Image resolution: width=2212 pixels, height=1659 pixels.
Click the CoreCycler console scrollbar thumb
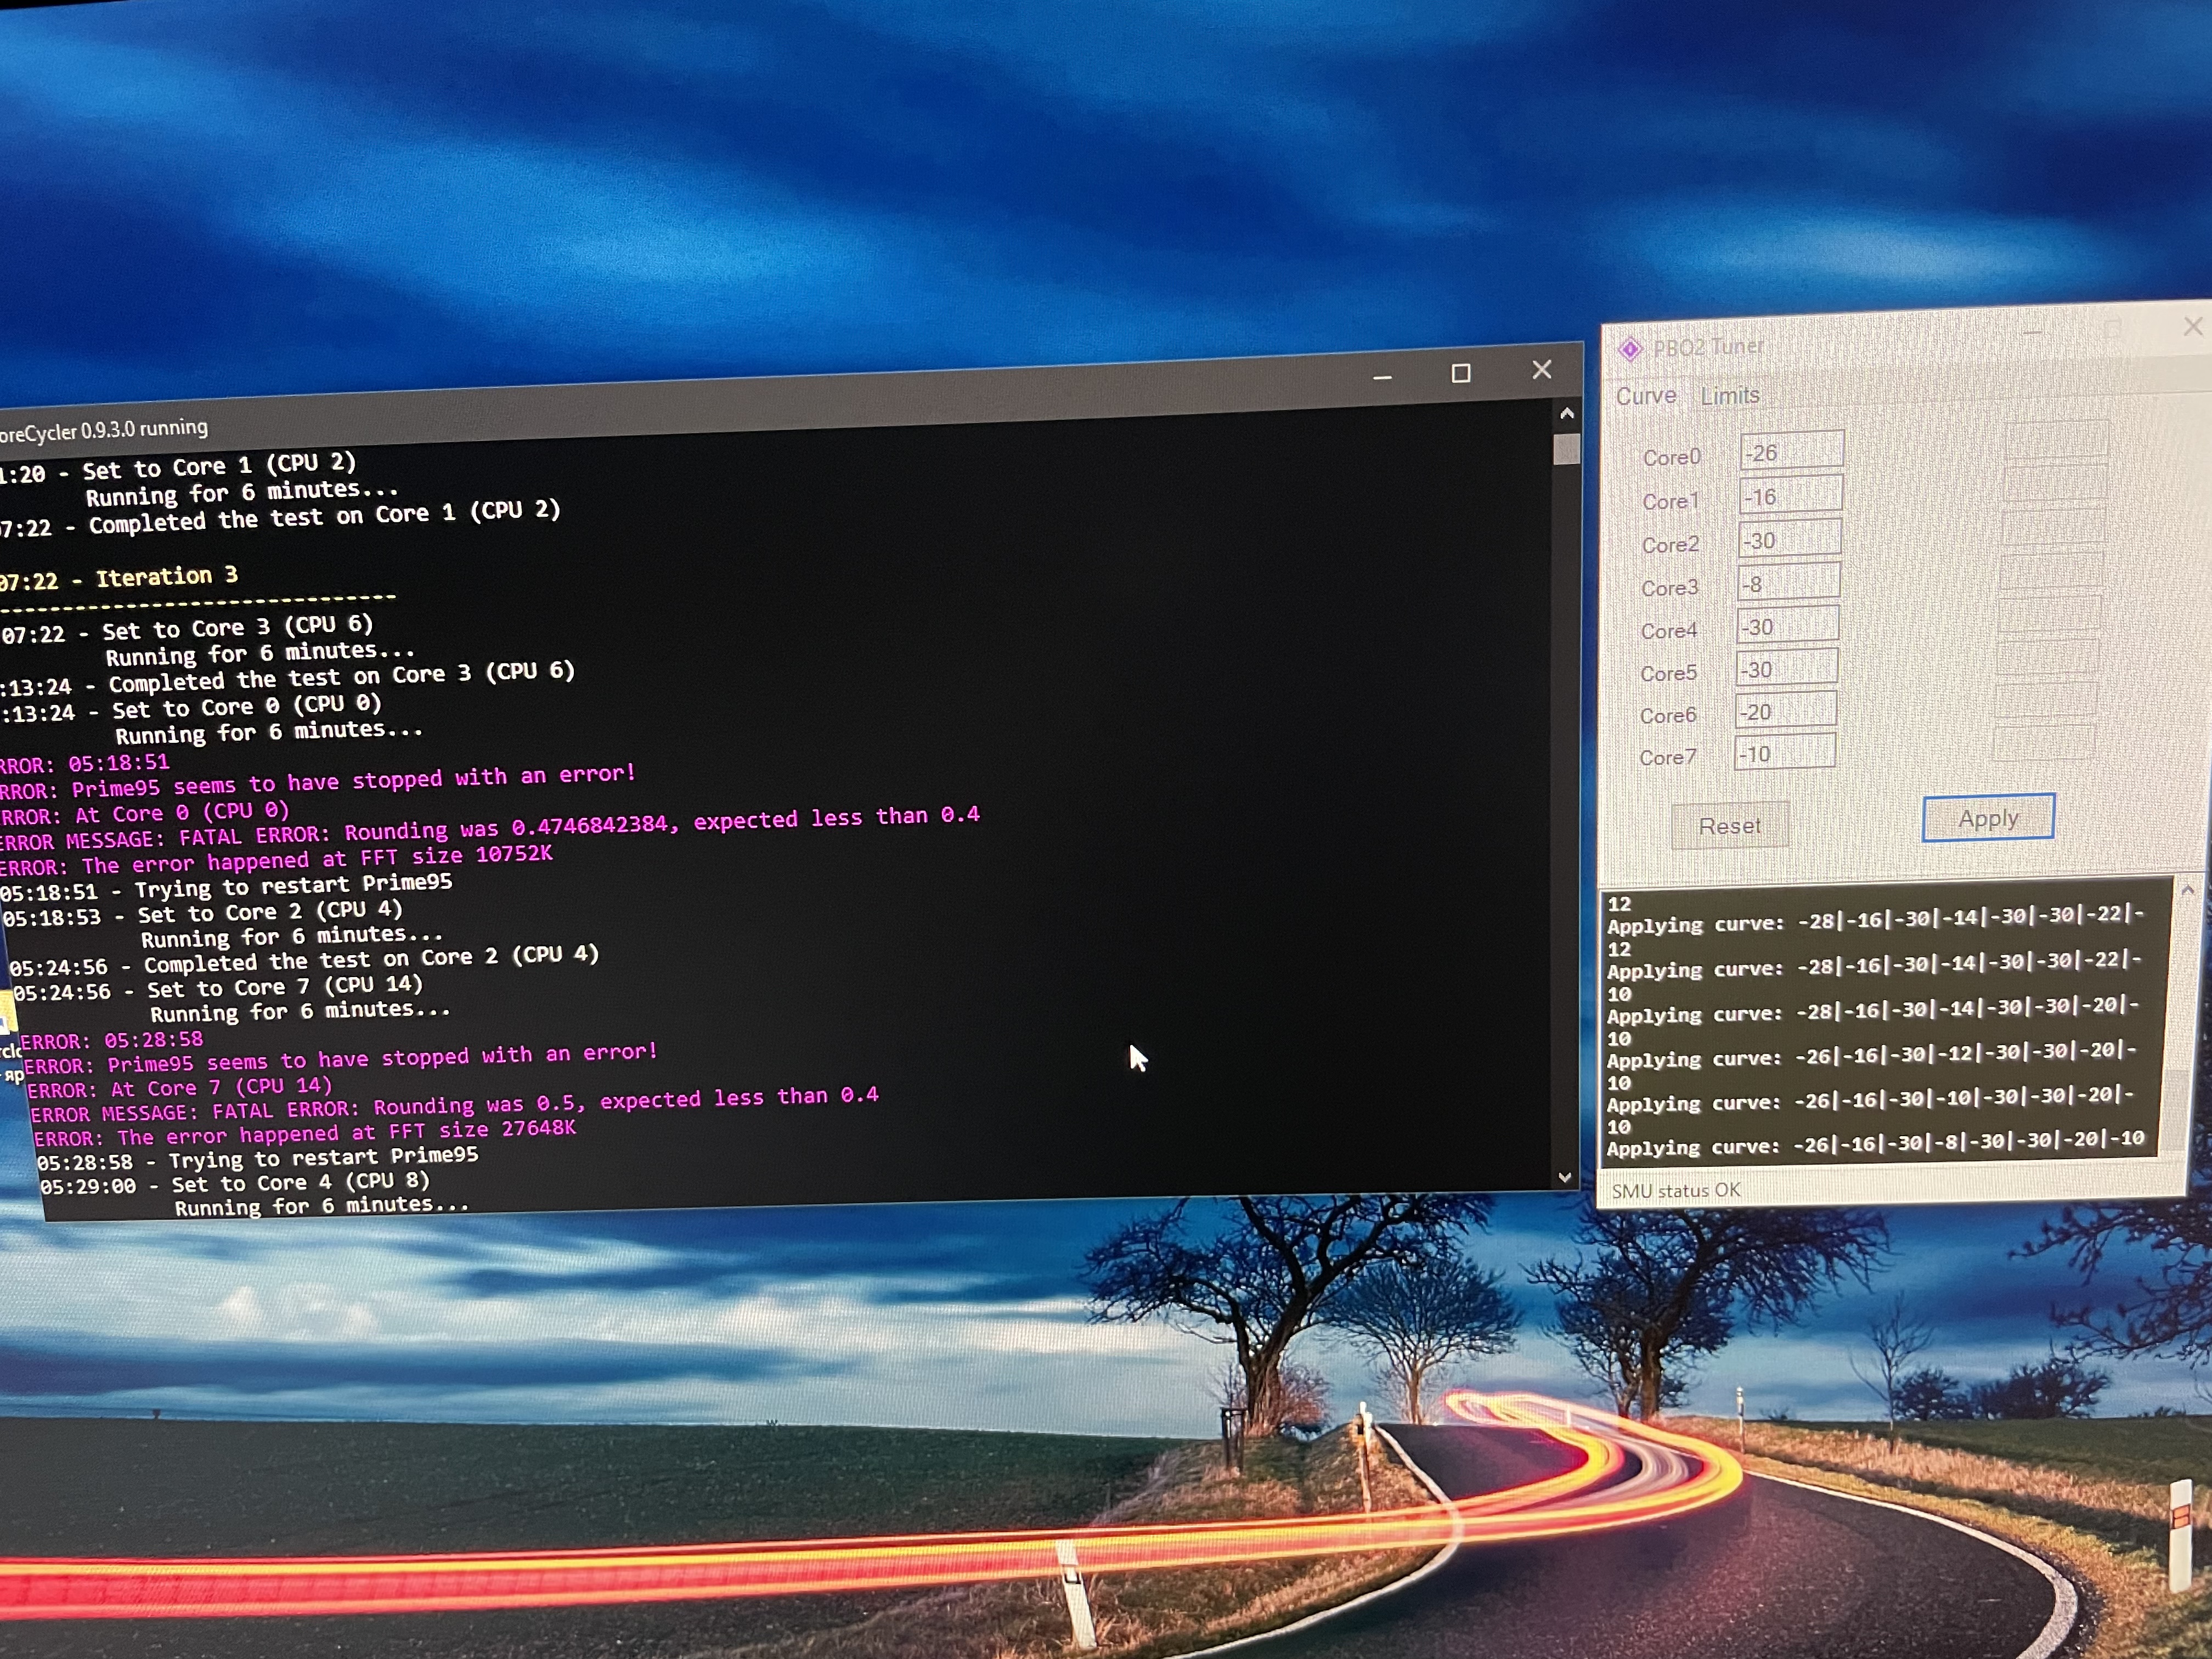tap(1567, 449)
